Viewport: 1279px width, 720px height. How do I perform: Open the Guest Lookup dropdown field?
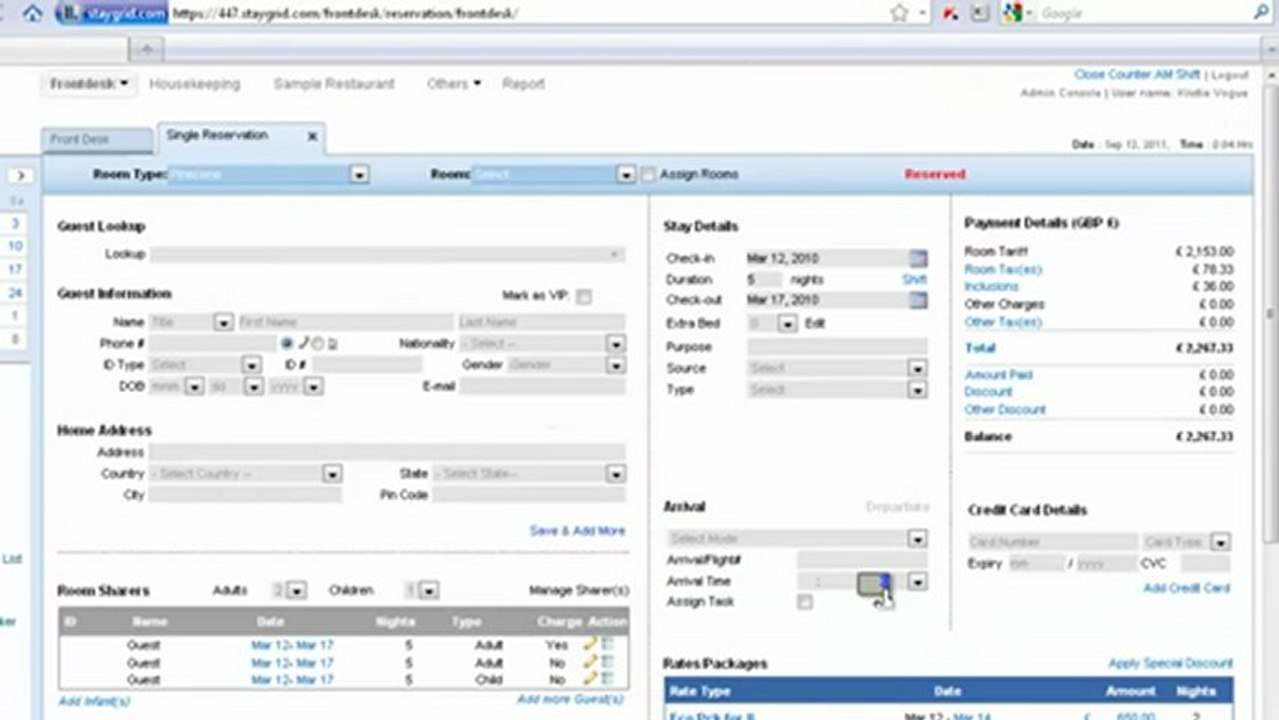(388, 255)
